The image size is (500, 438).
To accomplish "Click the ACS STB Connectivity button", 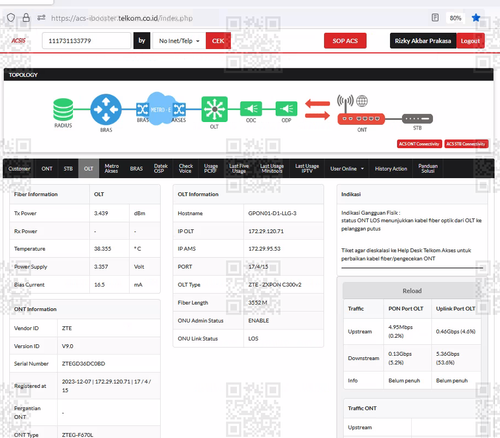I will 466,144.
